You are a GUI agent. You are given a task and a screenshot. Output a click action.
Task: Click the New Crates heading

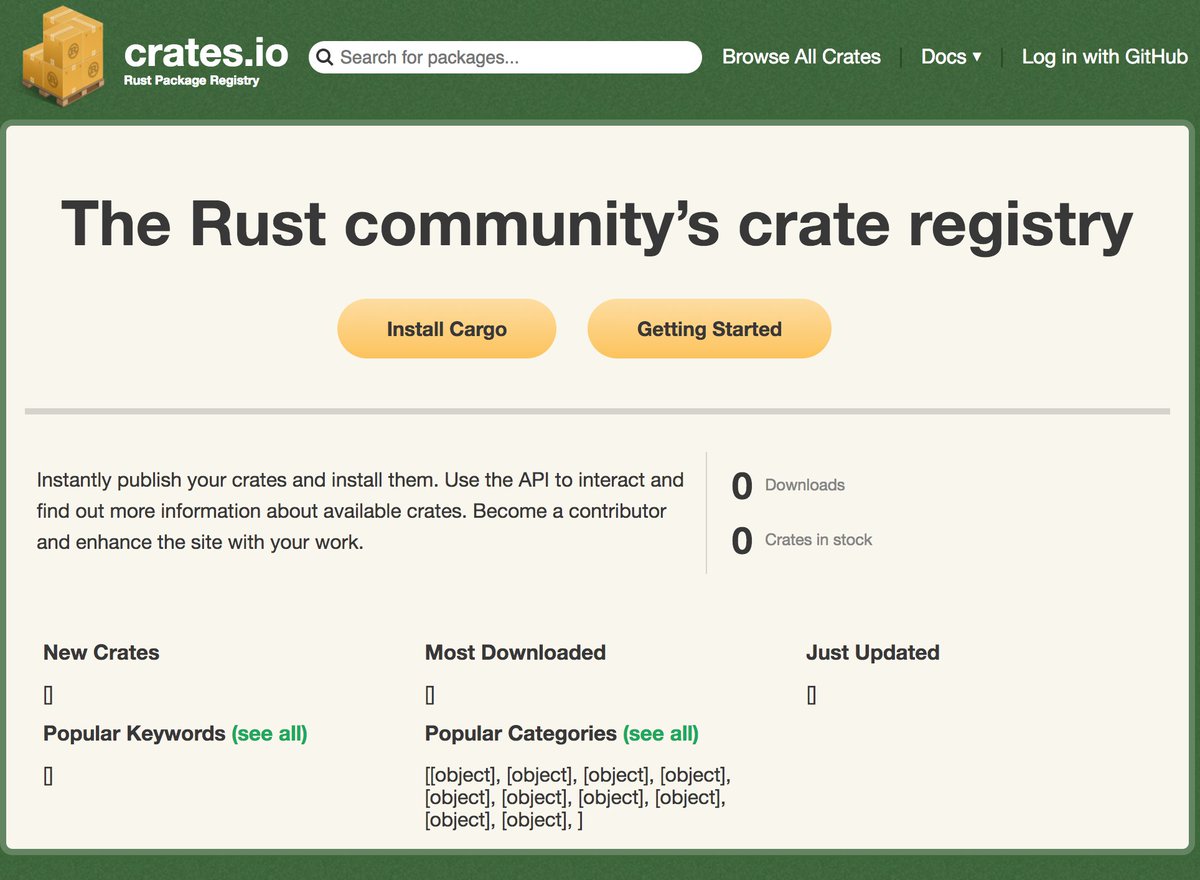pyautogui.click(x=101, y=653)
